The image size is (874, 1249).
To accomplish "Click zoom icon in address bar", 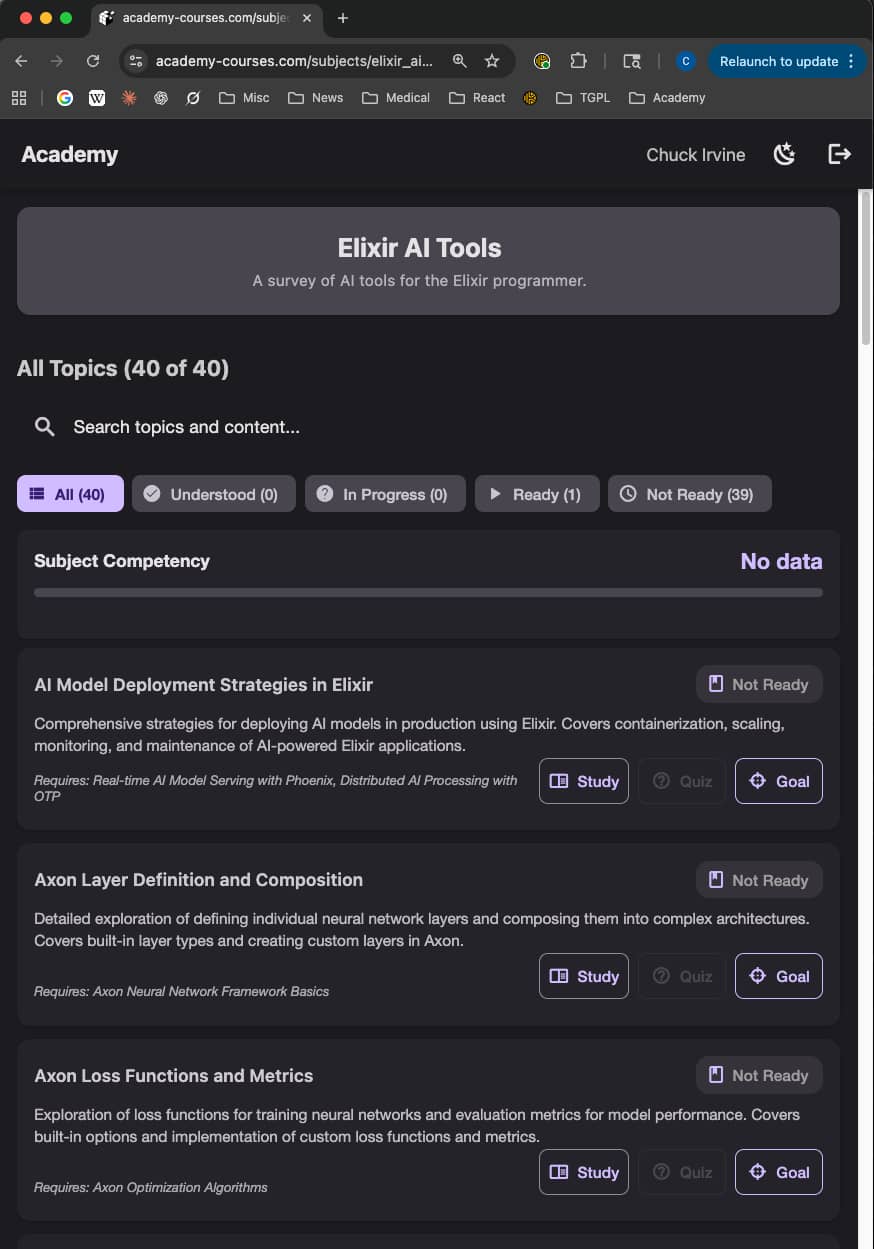I will [459, 61].
